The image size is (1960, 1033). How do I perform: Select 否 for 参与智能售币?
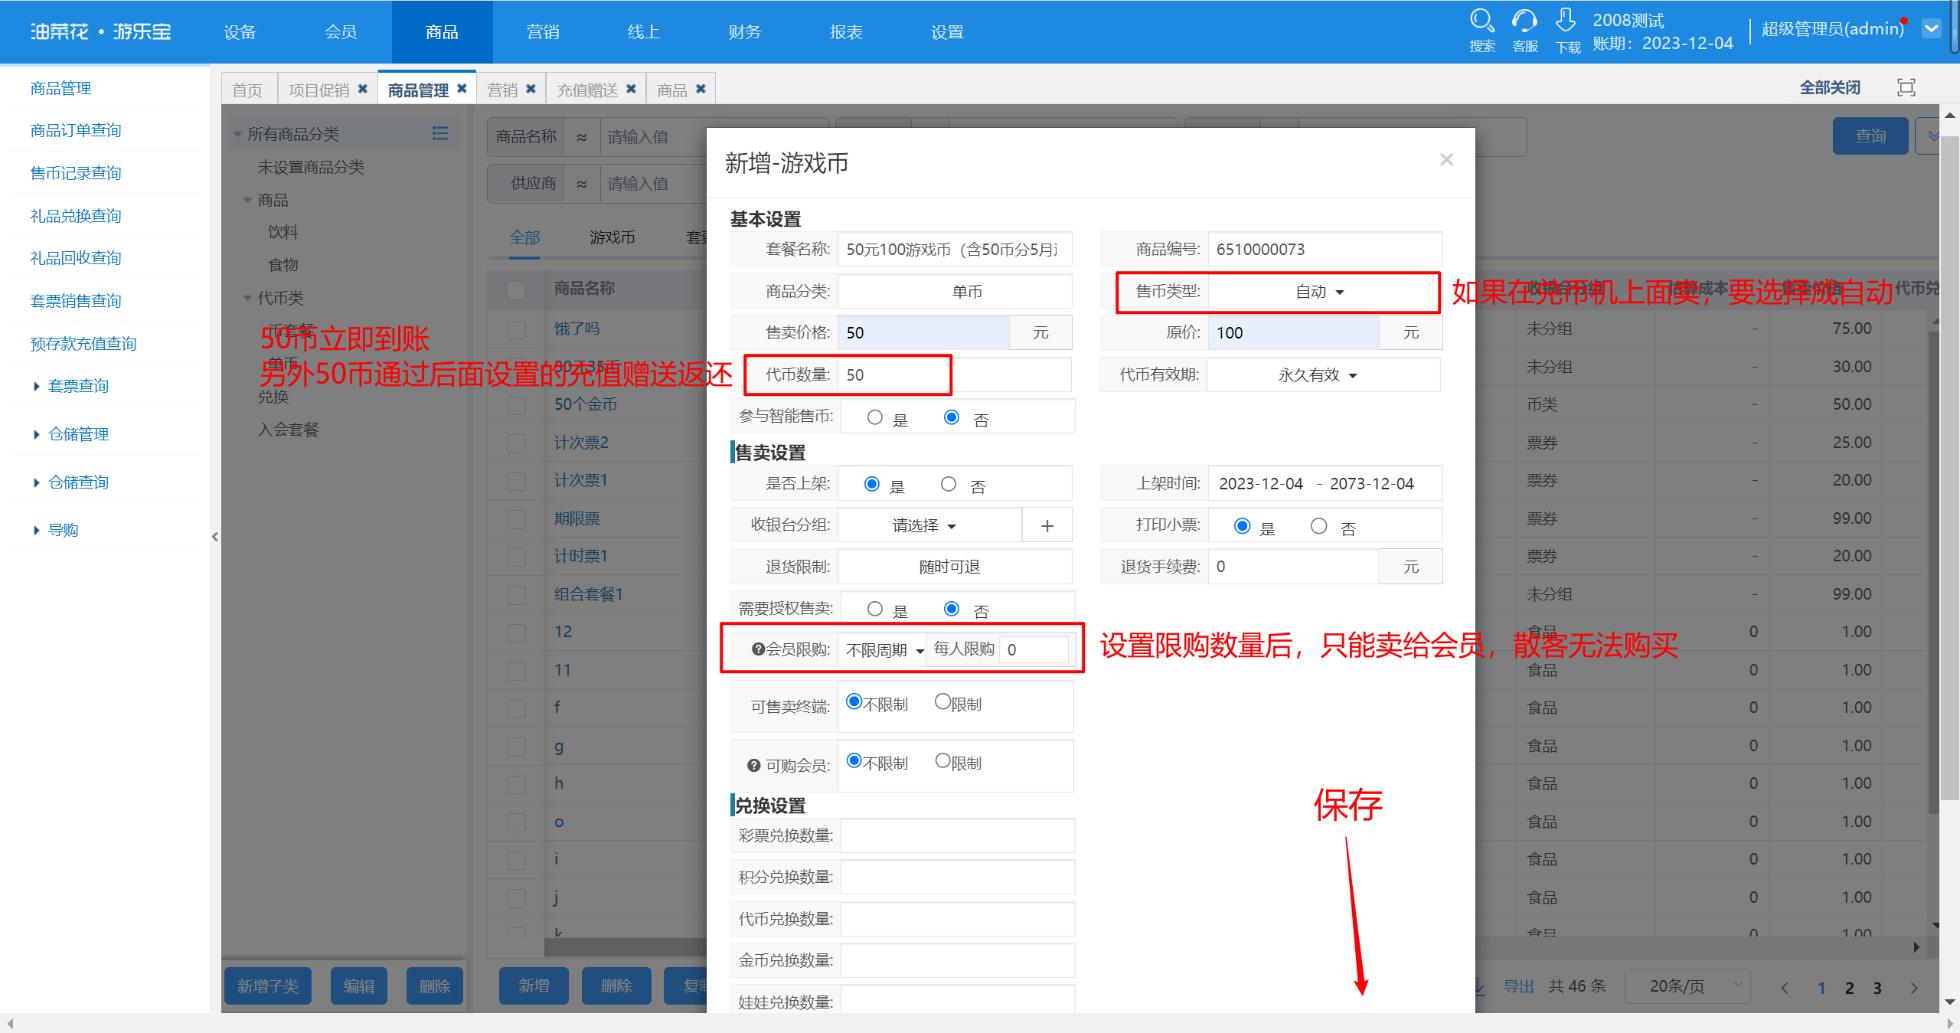[952, 418]
